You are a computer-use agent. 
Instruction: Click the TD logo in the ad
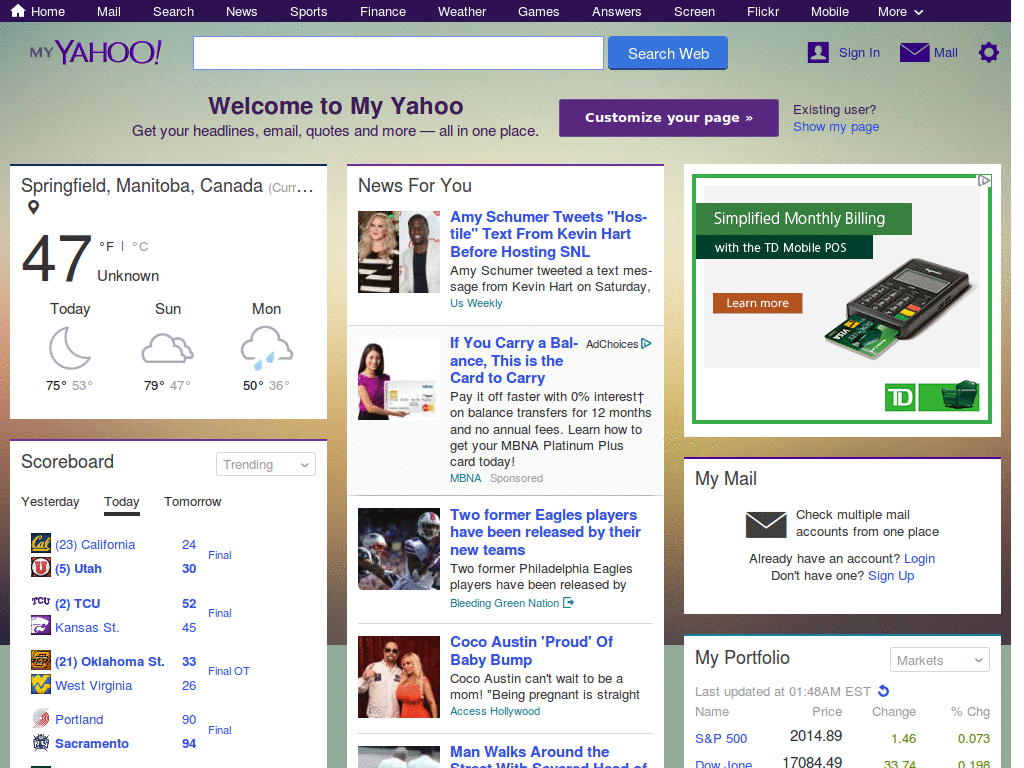point(900,397)
